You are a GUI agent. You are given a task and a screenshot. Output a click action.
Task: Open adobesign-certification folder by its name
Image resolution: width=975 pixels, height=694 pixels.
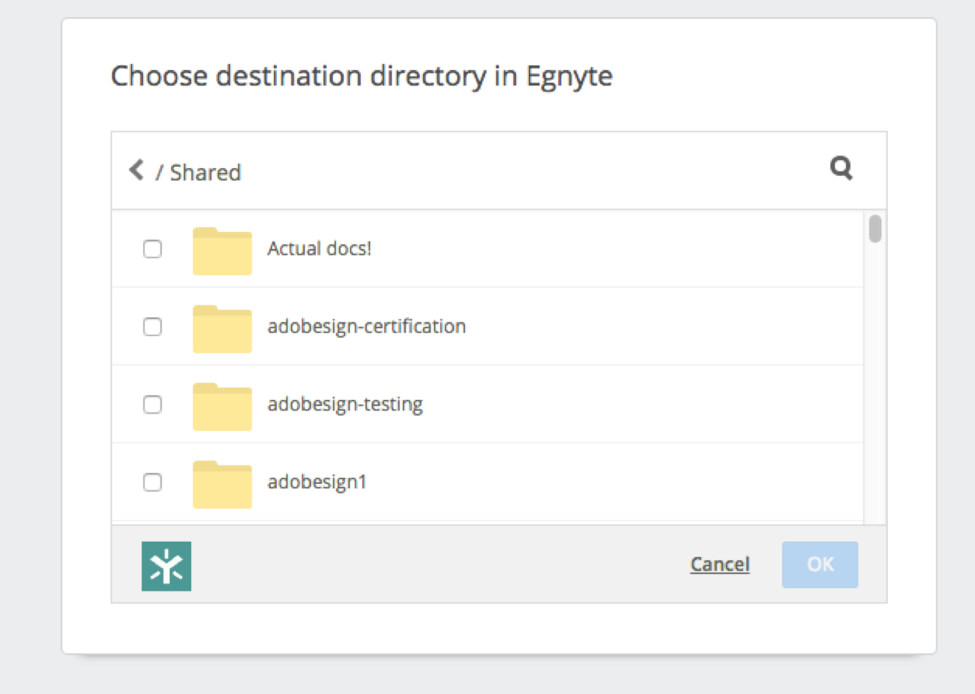(x=366, y=326)
